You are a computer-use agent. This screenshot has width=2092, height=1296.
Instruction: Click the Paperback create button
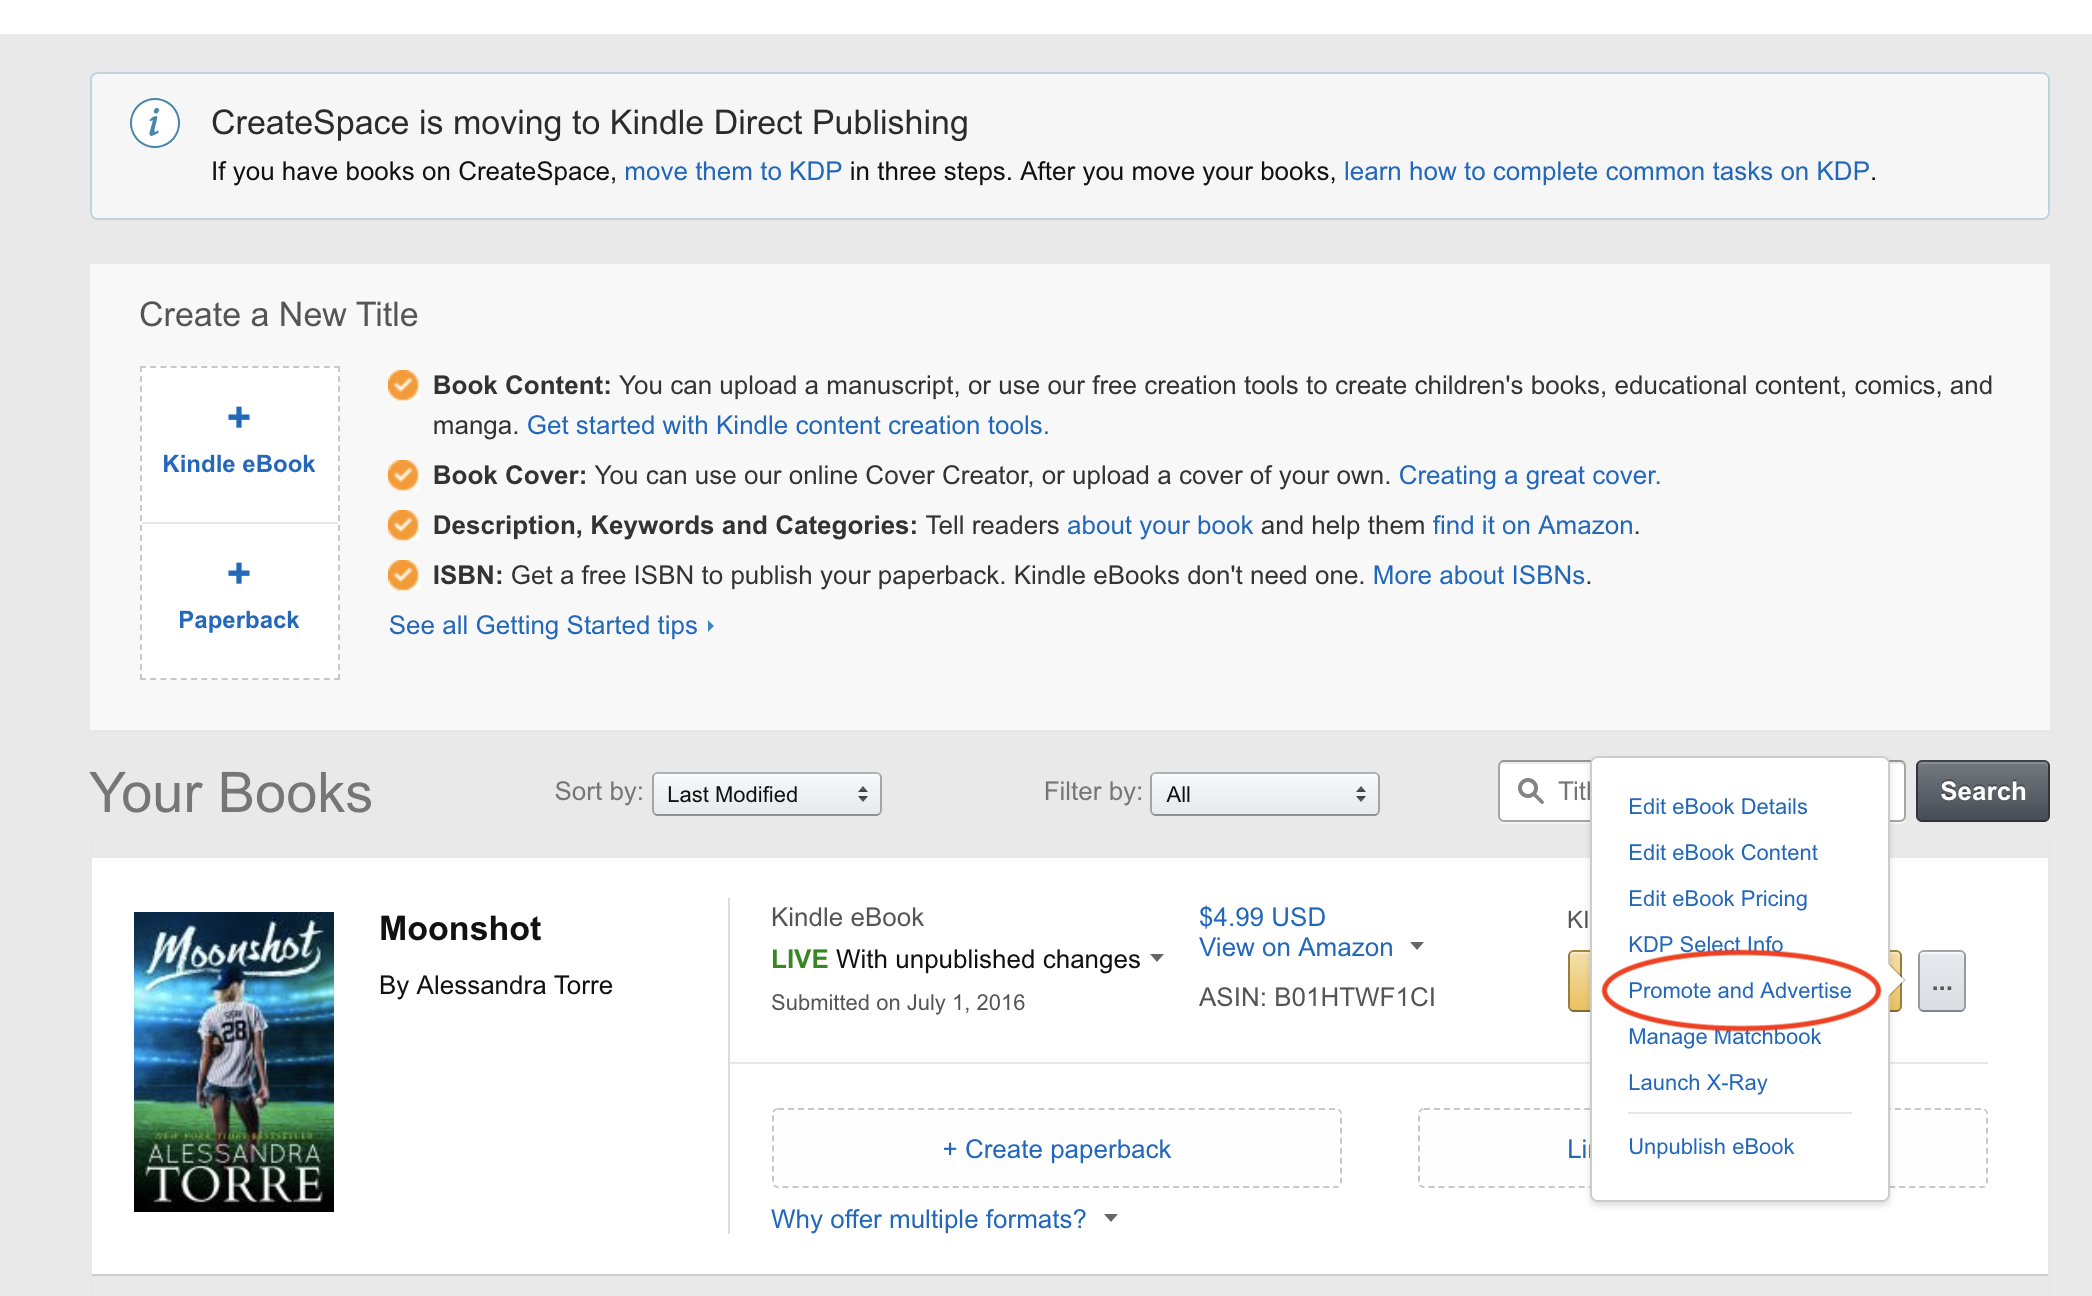(x=239, y=600)
